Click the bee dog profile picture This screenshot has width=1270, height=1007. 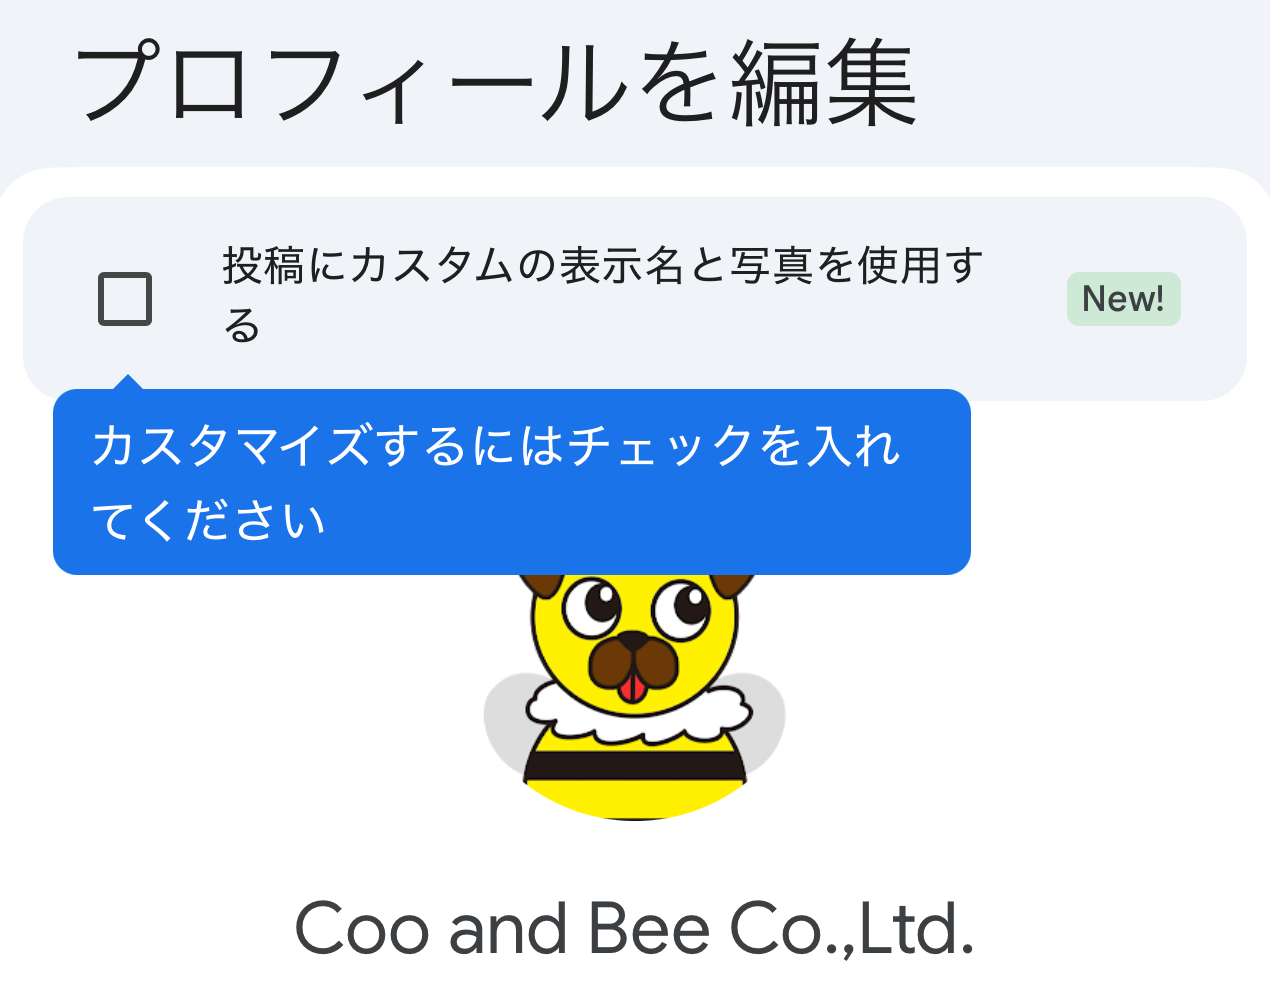[x=635, y=697]
